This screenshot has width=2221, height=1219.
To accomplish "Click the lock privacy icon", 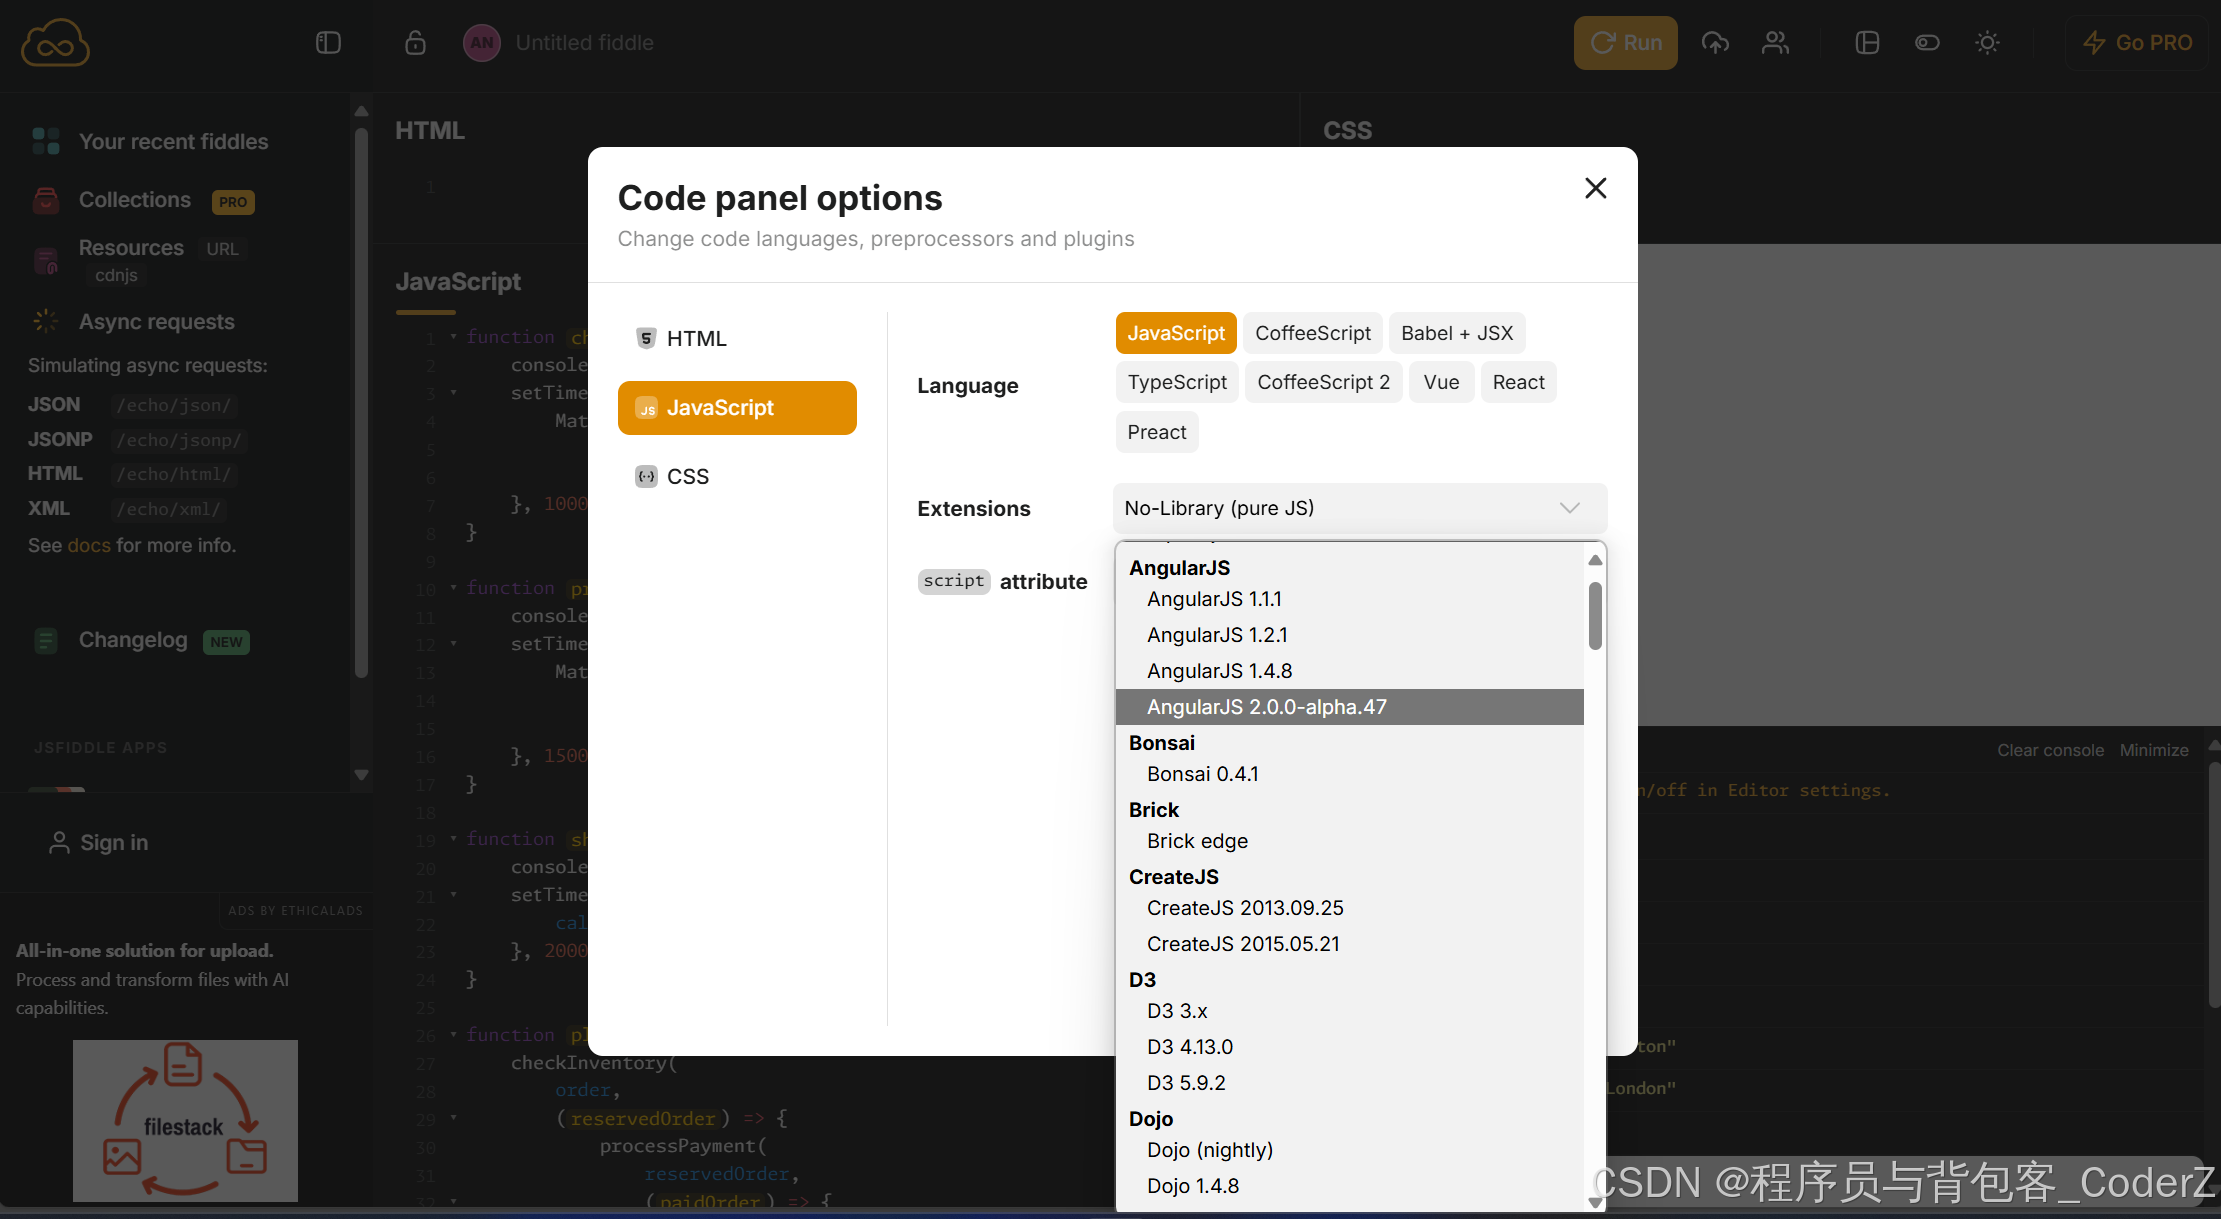I will [x=415, y=43].
